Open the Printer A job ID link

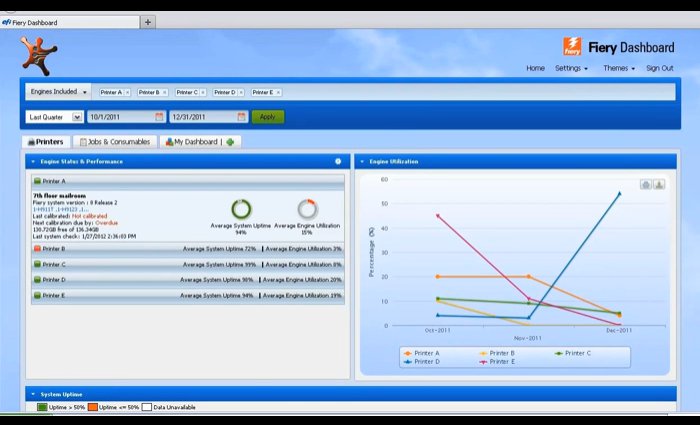tap(61, 209)
